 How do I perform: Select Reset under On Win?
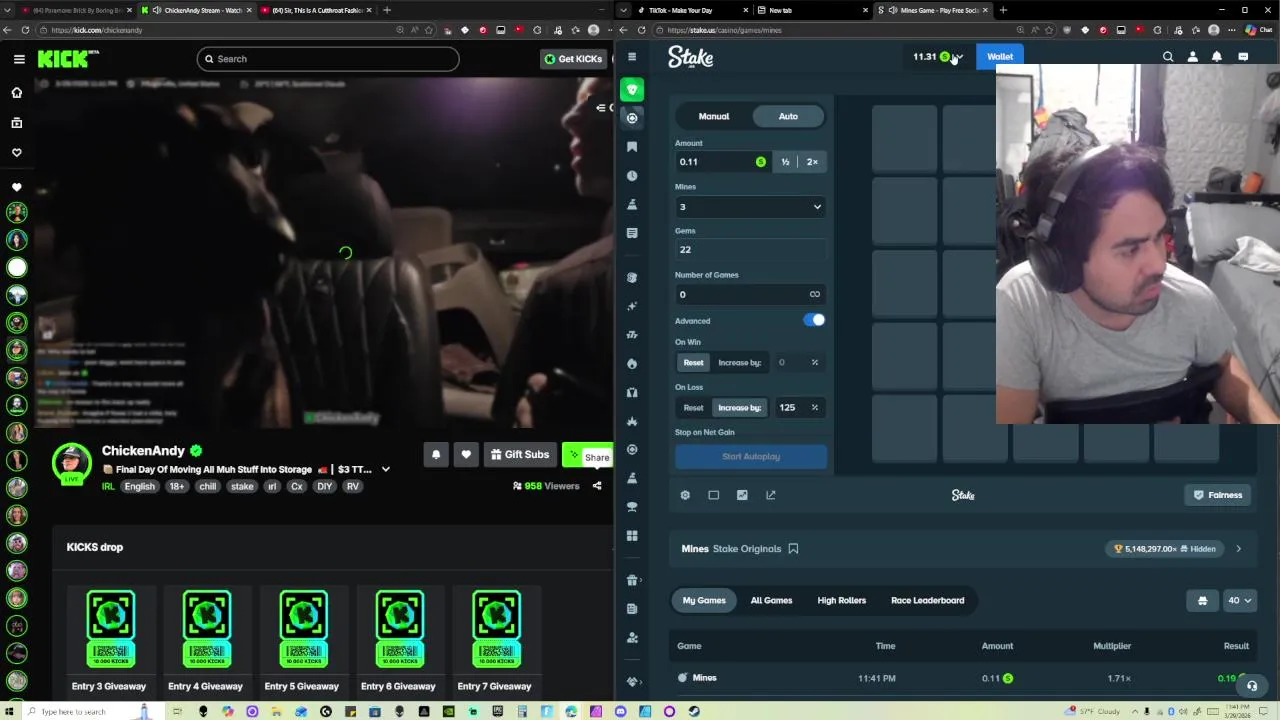(x=693, y=363)
